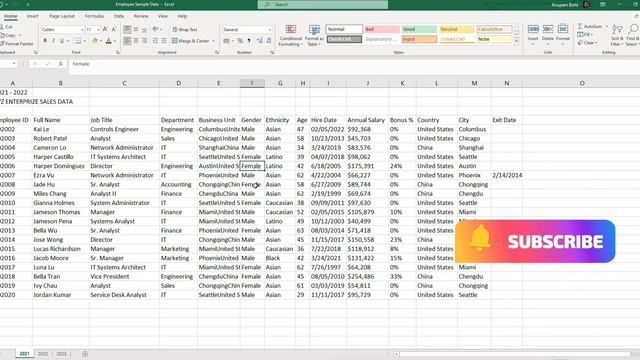Apply the Bad cell style
Image resolution: width=640 pixels, height=360 pixels.
[382, 29]
